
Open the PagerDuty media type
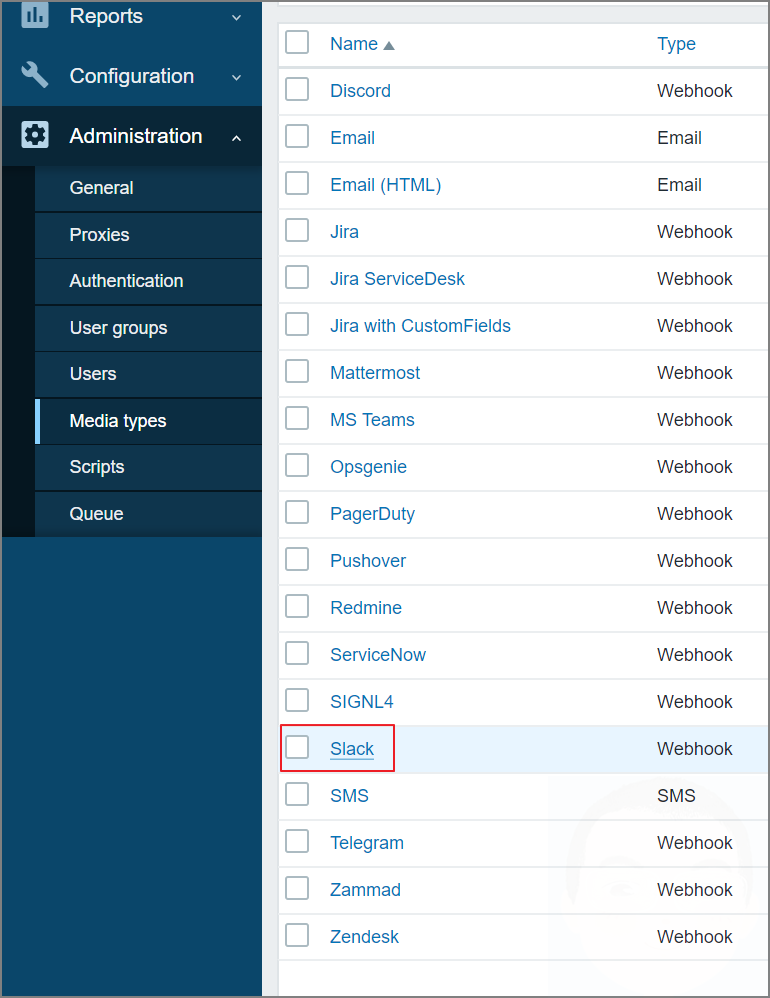point(372,513)
